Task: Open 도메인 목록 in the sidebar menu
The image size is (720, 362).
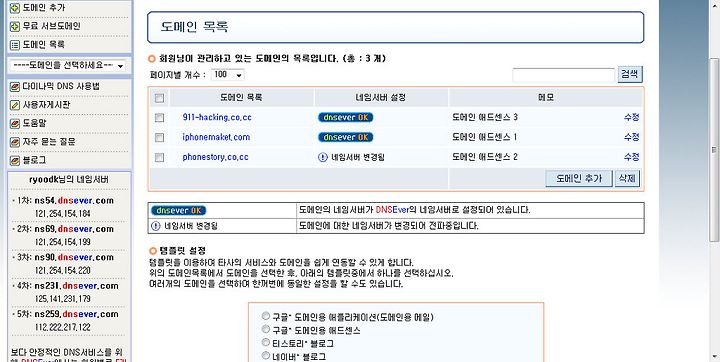Action: tap(44, 45)
